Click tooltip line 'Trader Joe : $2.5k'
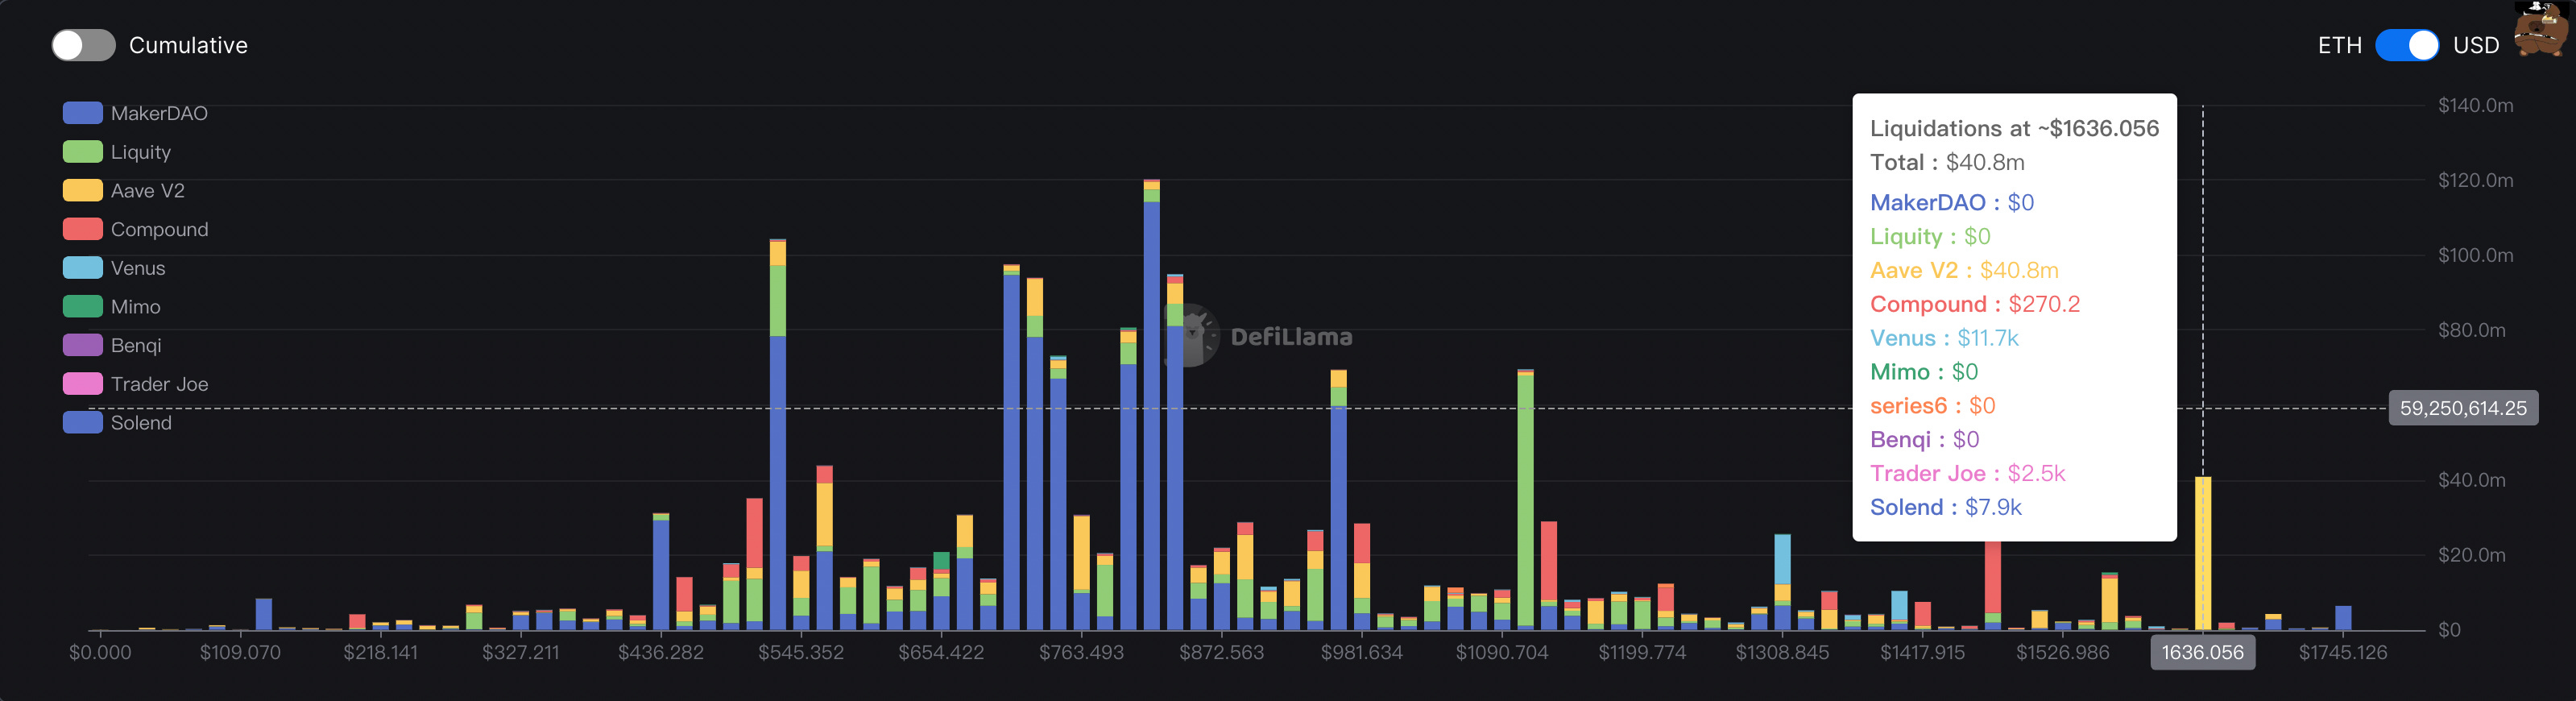Viewport: 2576px width, 701px height. click(x=1967, y=473)
